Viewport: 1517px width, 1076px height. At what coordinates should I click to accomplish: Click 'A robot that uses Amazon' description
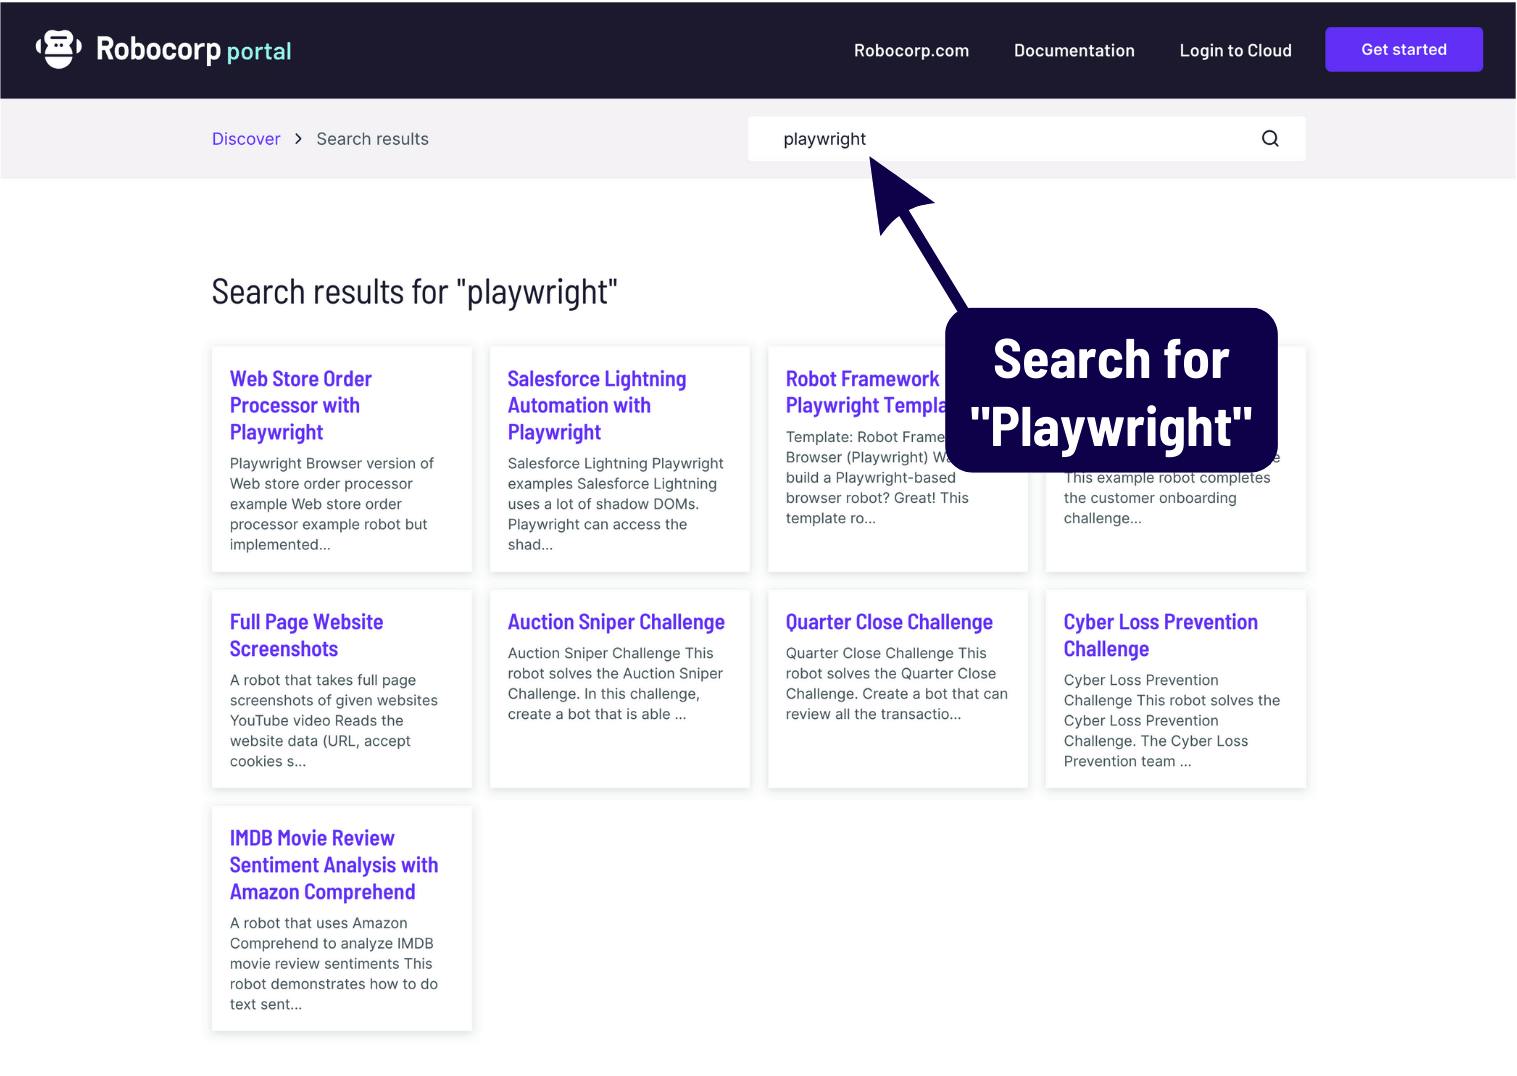pos(319,923)
